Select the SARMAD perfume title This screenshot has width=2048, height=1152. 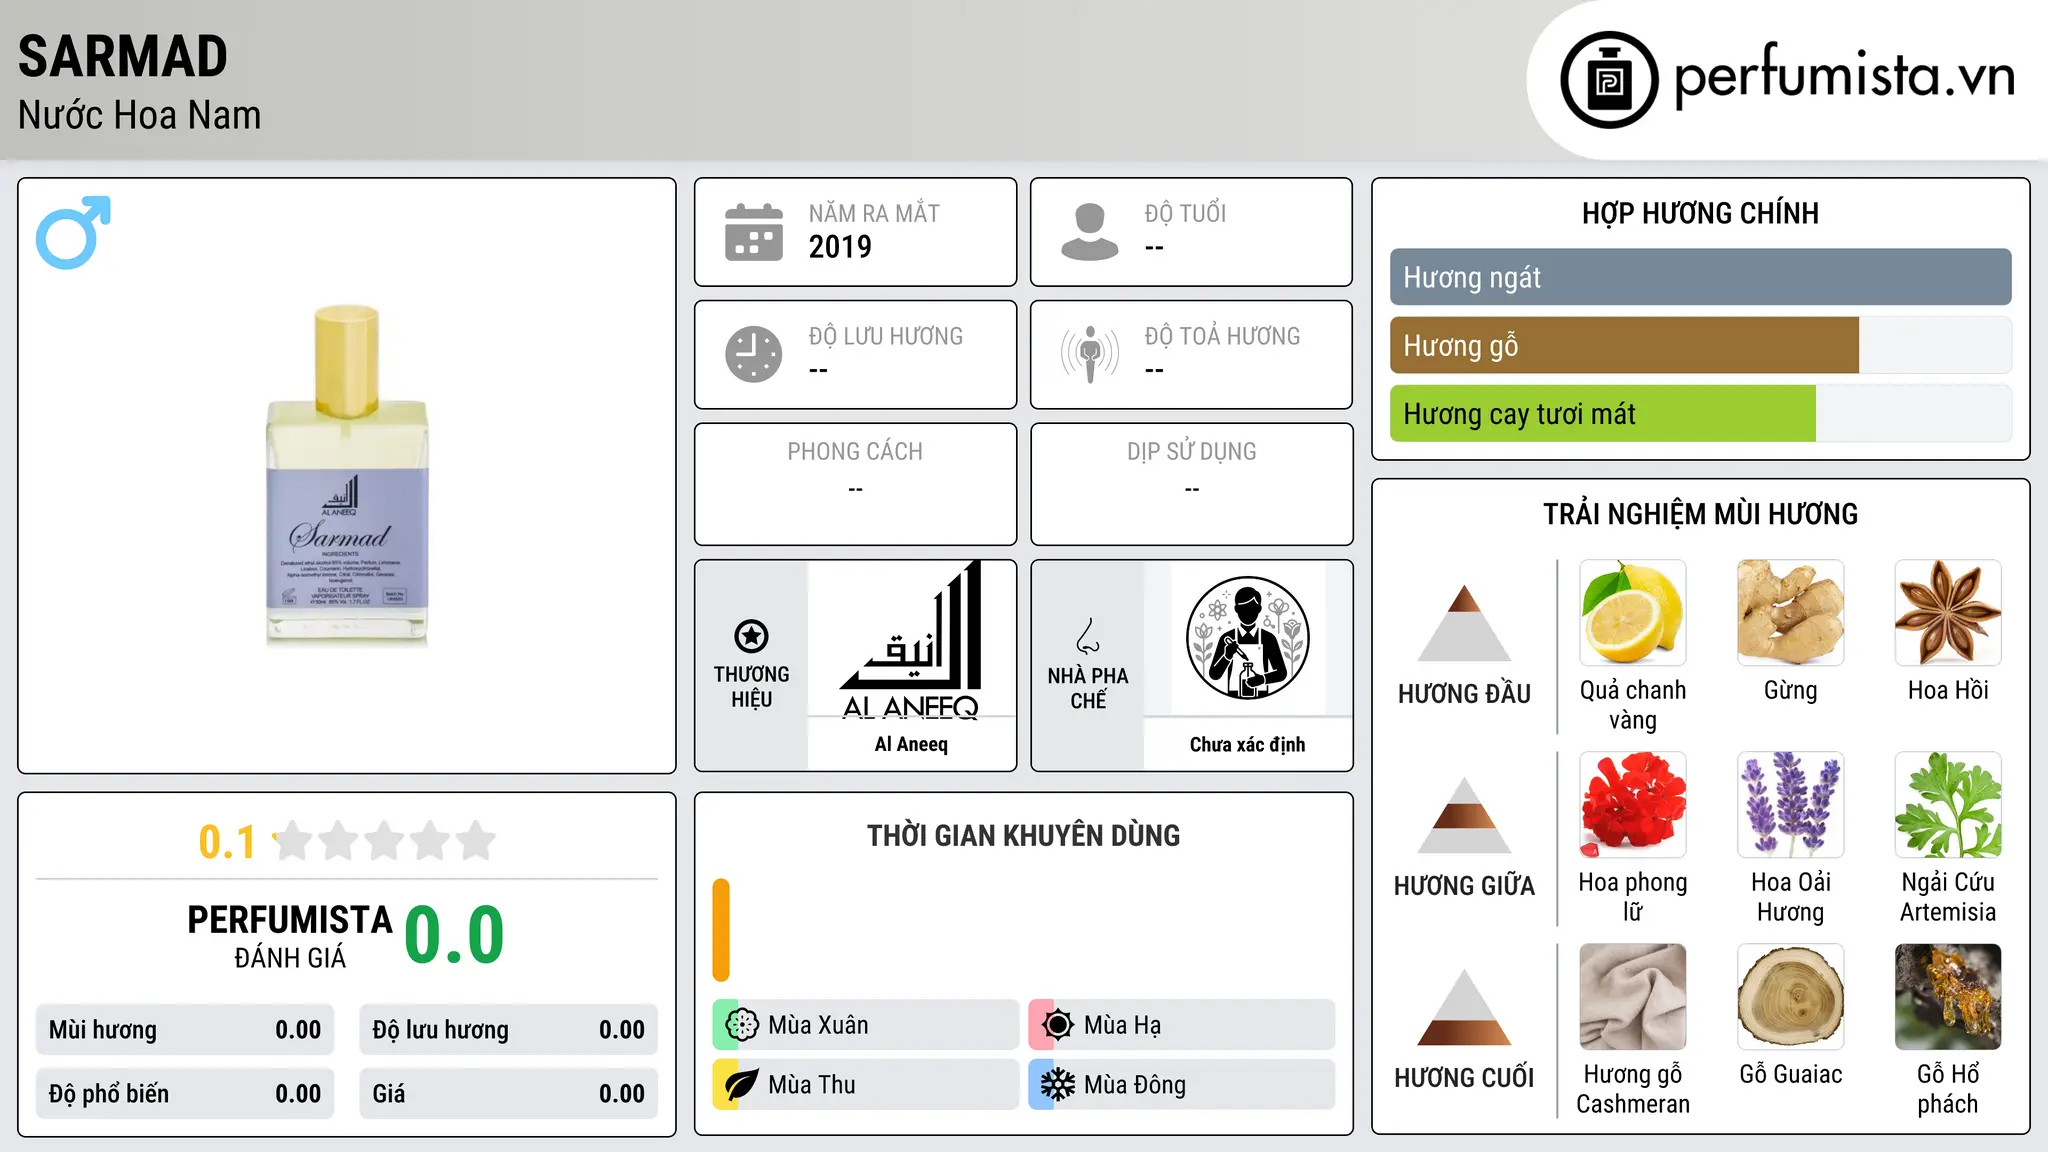[x=123, y=57]
